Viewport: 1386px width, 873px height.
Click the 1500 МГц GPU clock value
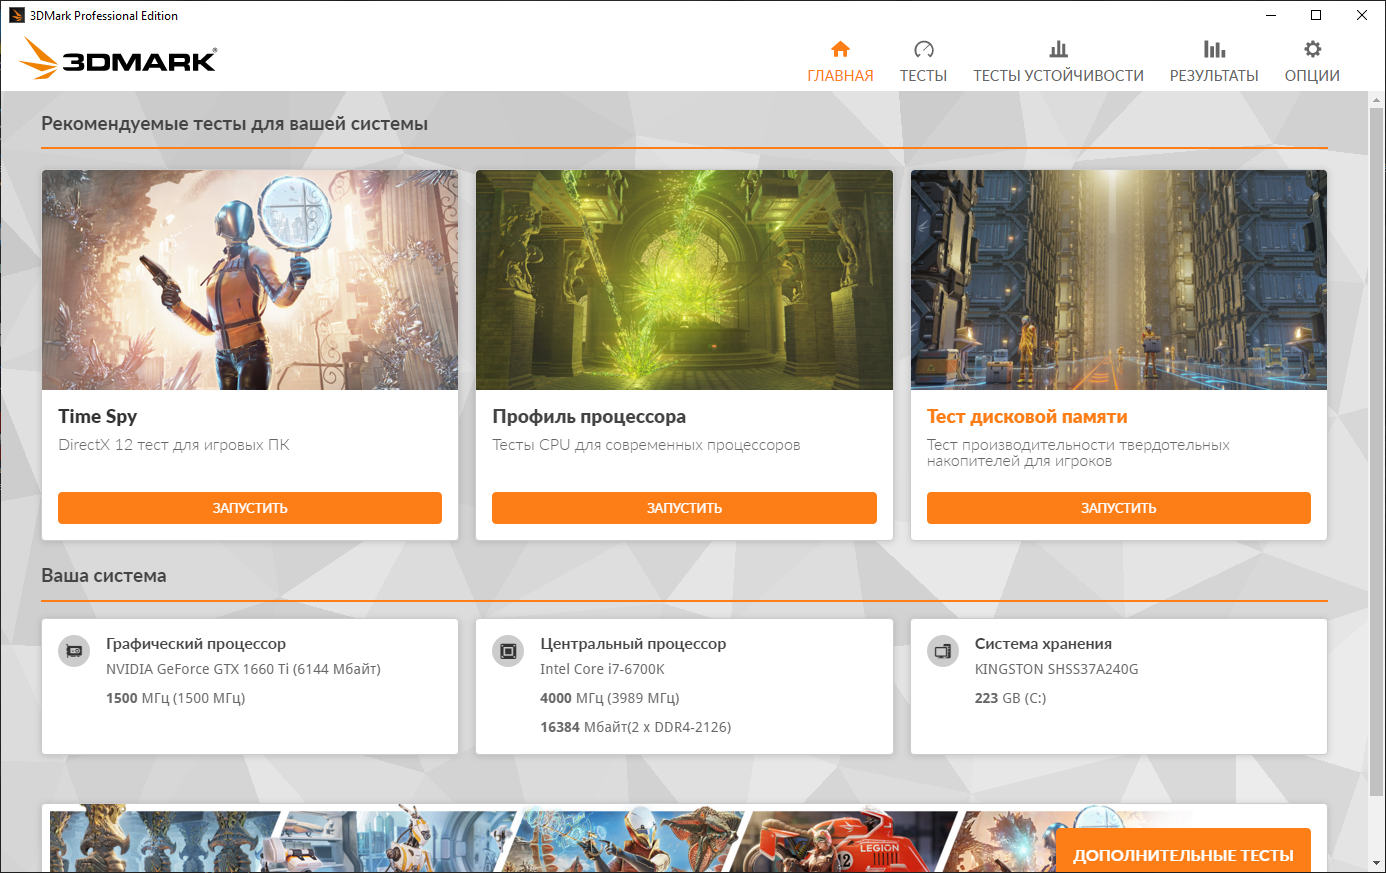point(175,698)
